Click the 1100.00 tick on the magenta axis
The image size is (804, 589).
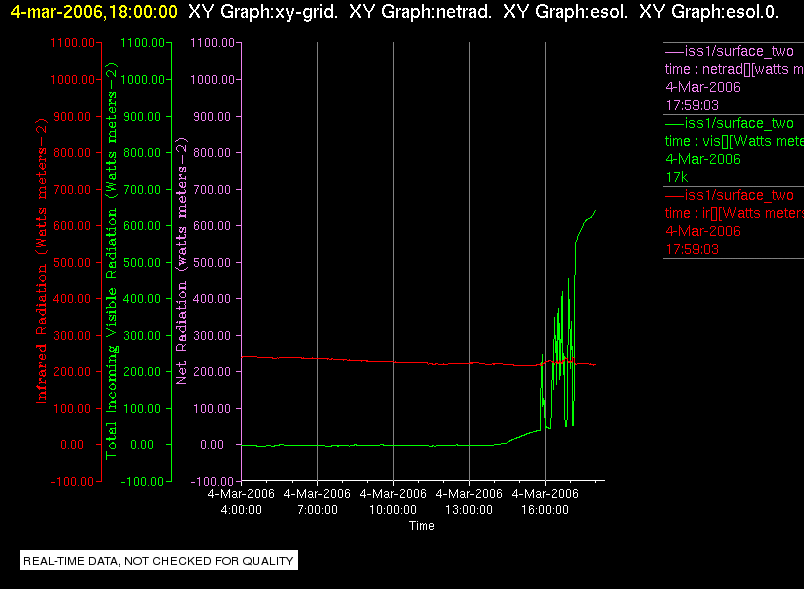point(212,43)
